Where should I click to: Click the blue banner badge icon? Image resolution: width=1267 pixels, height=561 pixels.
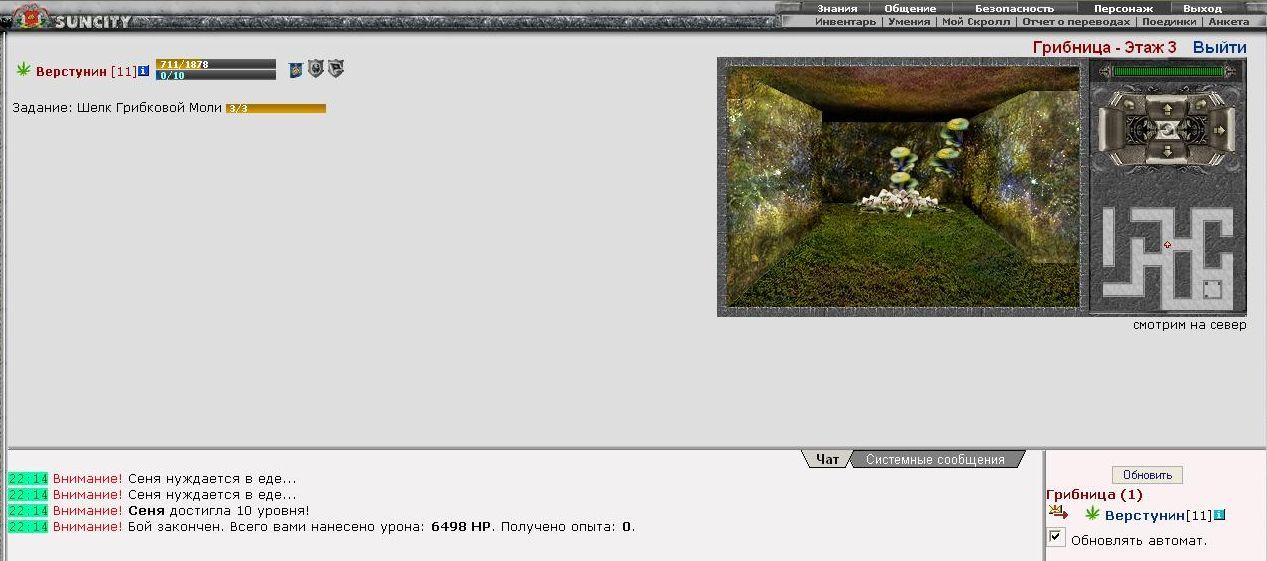pos(295,70)
